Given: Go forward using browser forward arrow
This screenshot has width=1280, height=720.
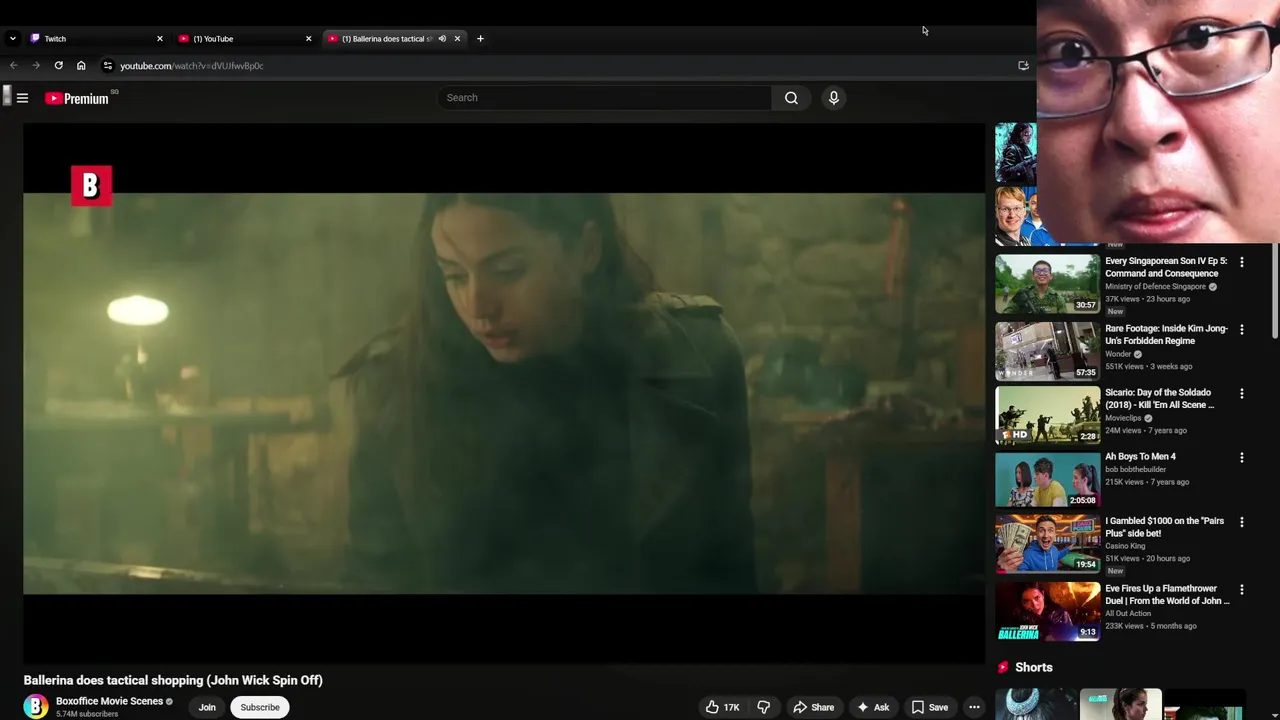Looking at the screenshot, I should (x=36, y=66).
